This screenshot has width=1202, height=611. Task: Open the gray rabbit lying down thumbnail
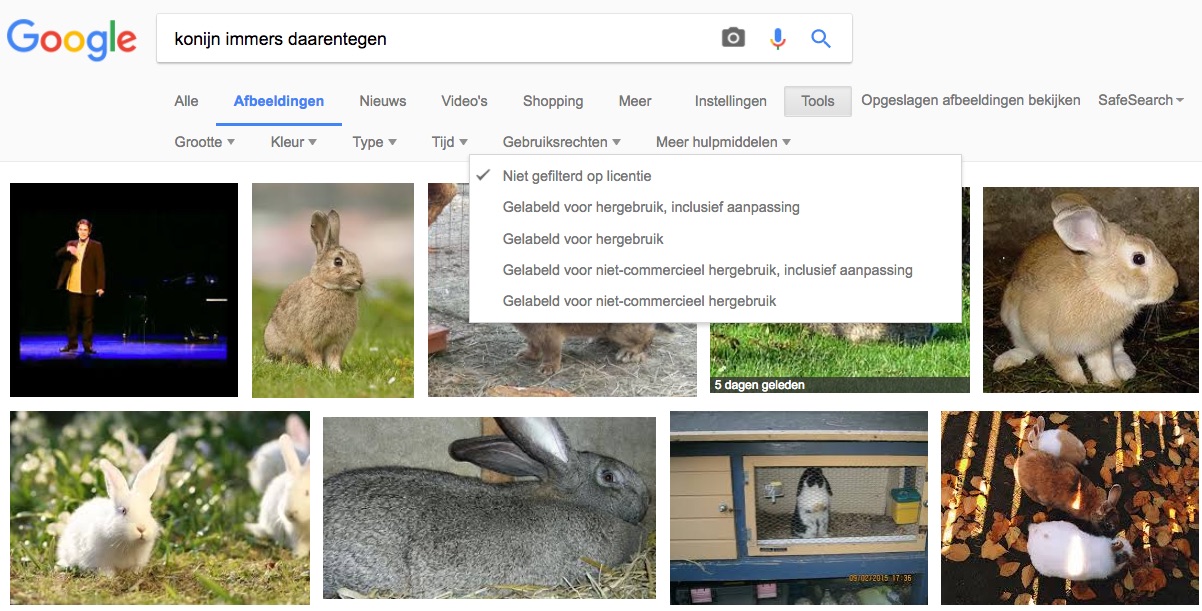pos(489,508)
